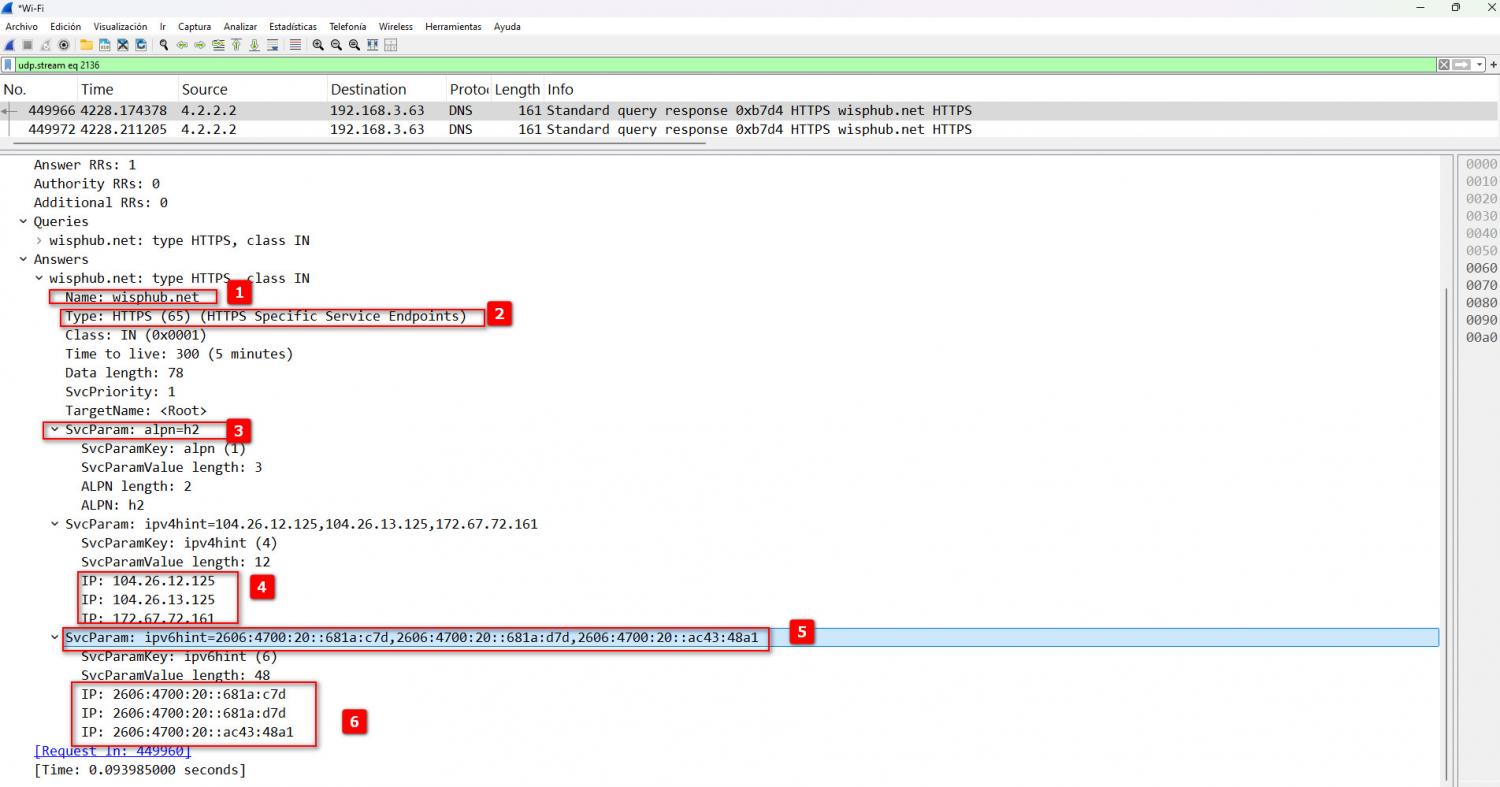Toggle auto-scroll during live capture
This screenshot has height=787, width=1500.
coord(272,45)
